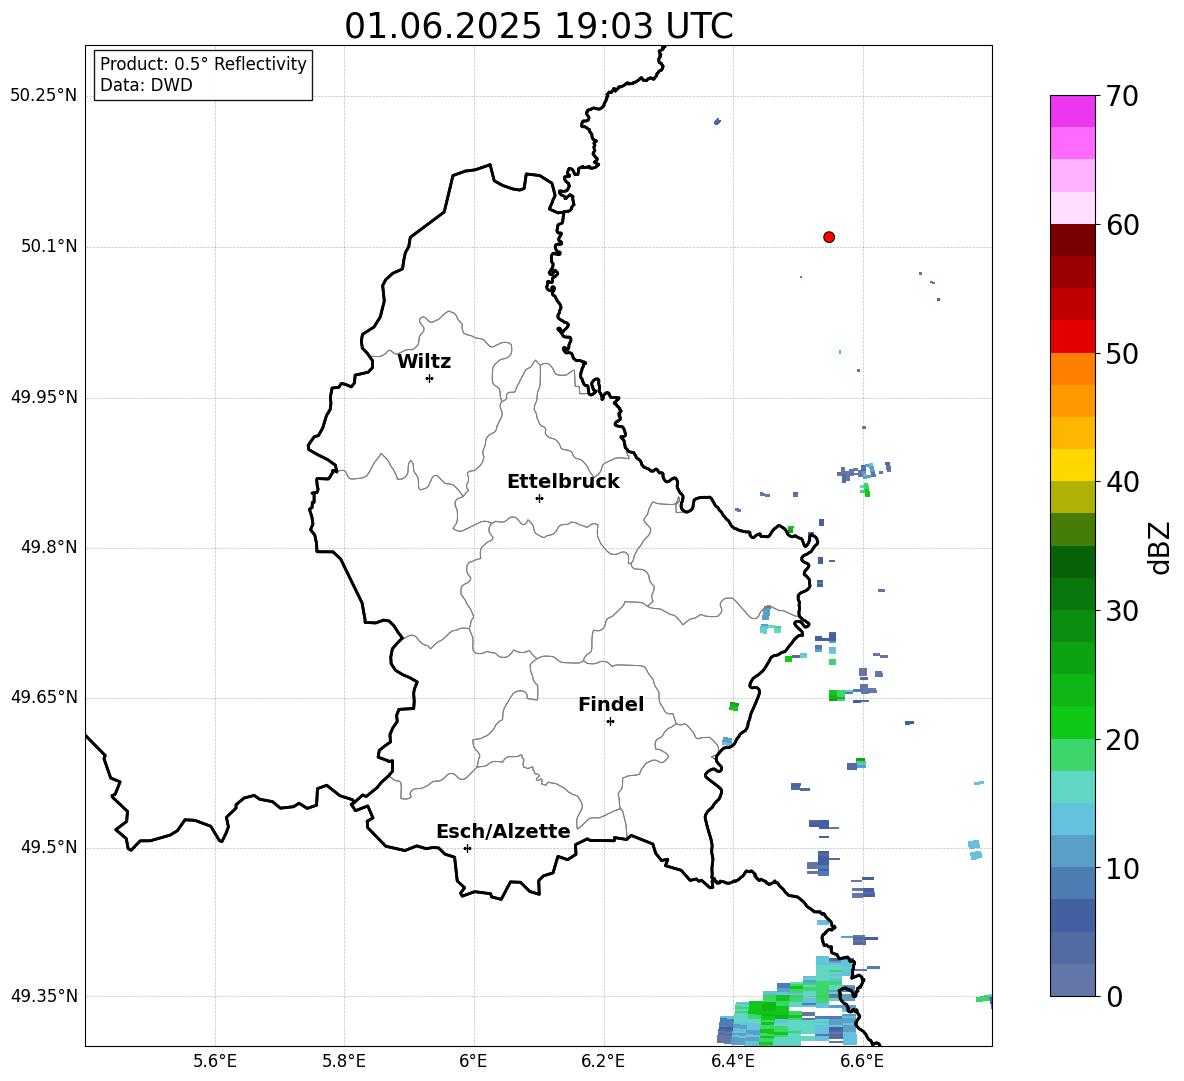Pick the dark red colorbar segment below 60

(1072, 240)
